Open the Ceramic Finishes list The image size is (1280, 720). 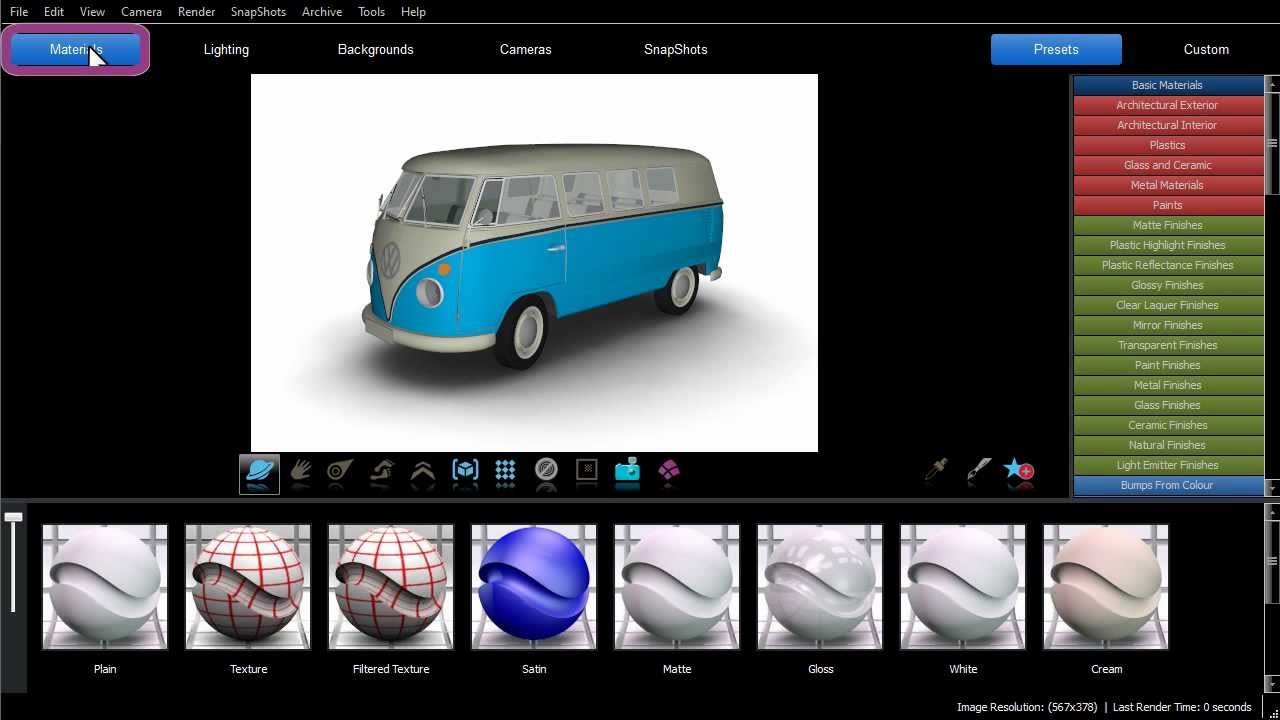[x=1168, y=425]
